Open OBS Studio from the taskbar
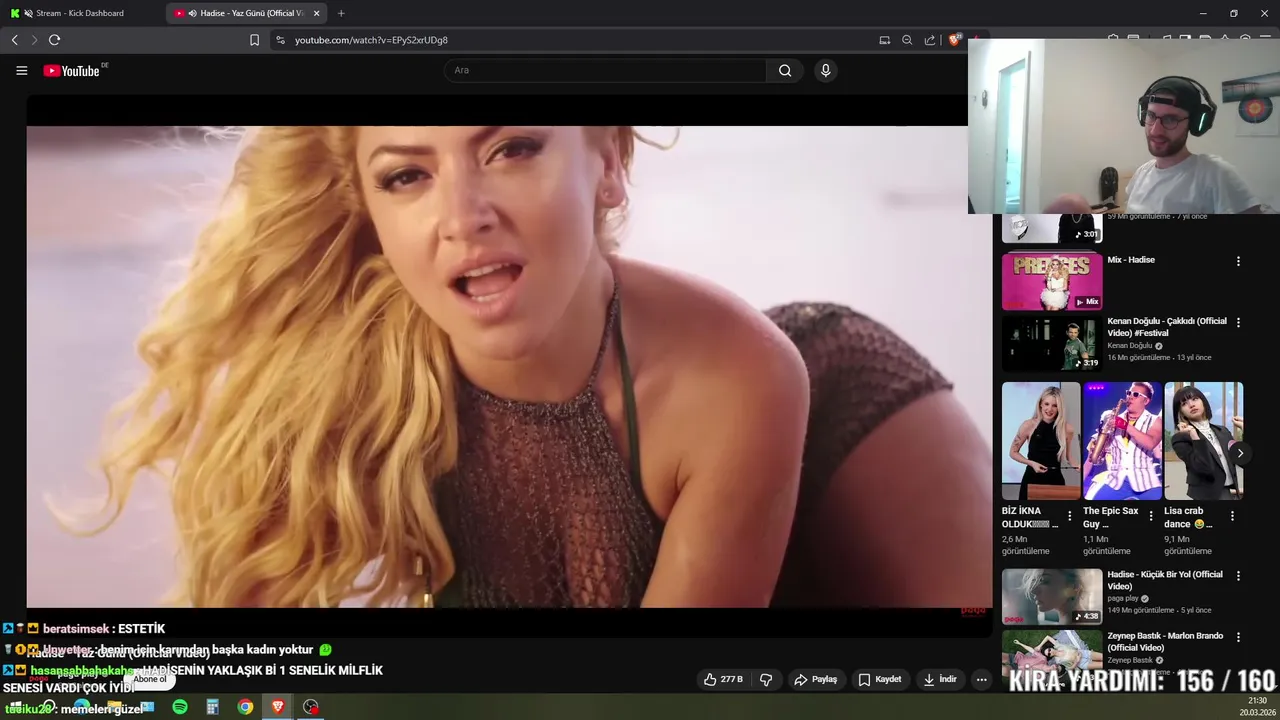 click(311, 707)
